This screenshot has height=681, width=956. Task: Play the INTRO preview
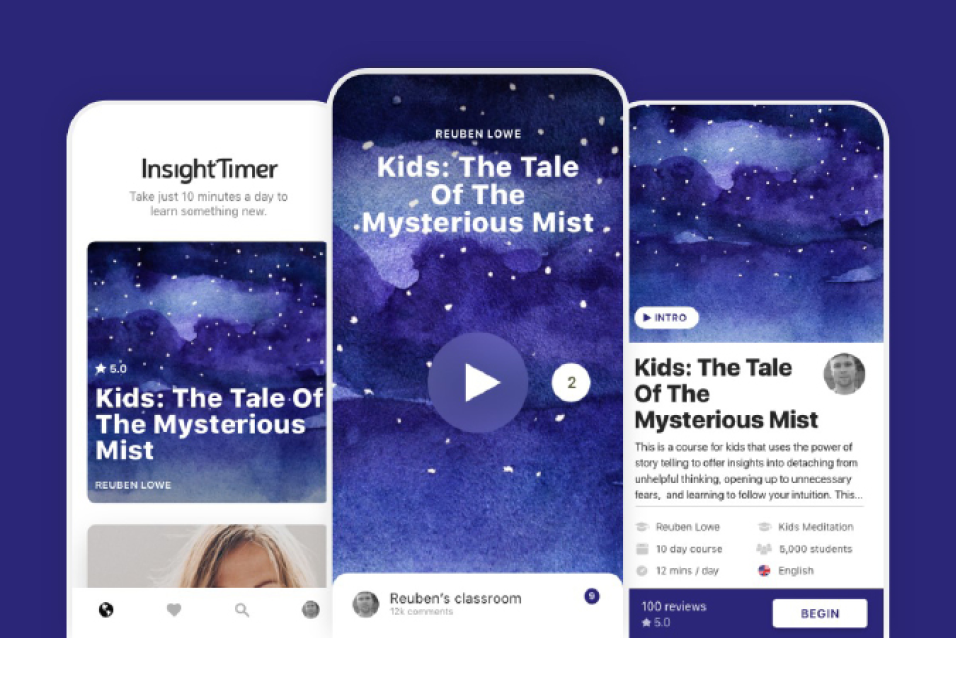(x=666, y=318)
